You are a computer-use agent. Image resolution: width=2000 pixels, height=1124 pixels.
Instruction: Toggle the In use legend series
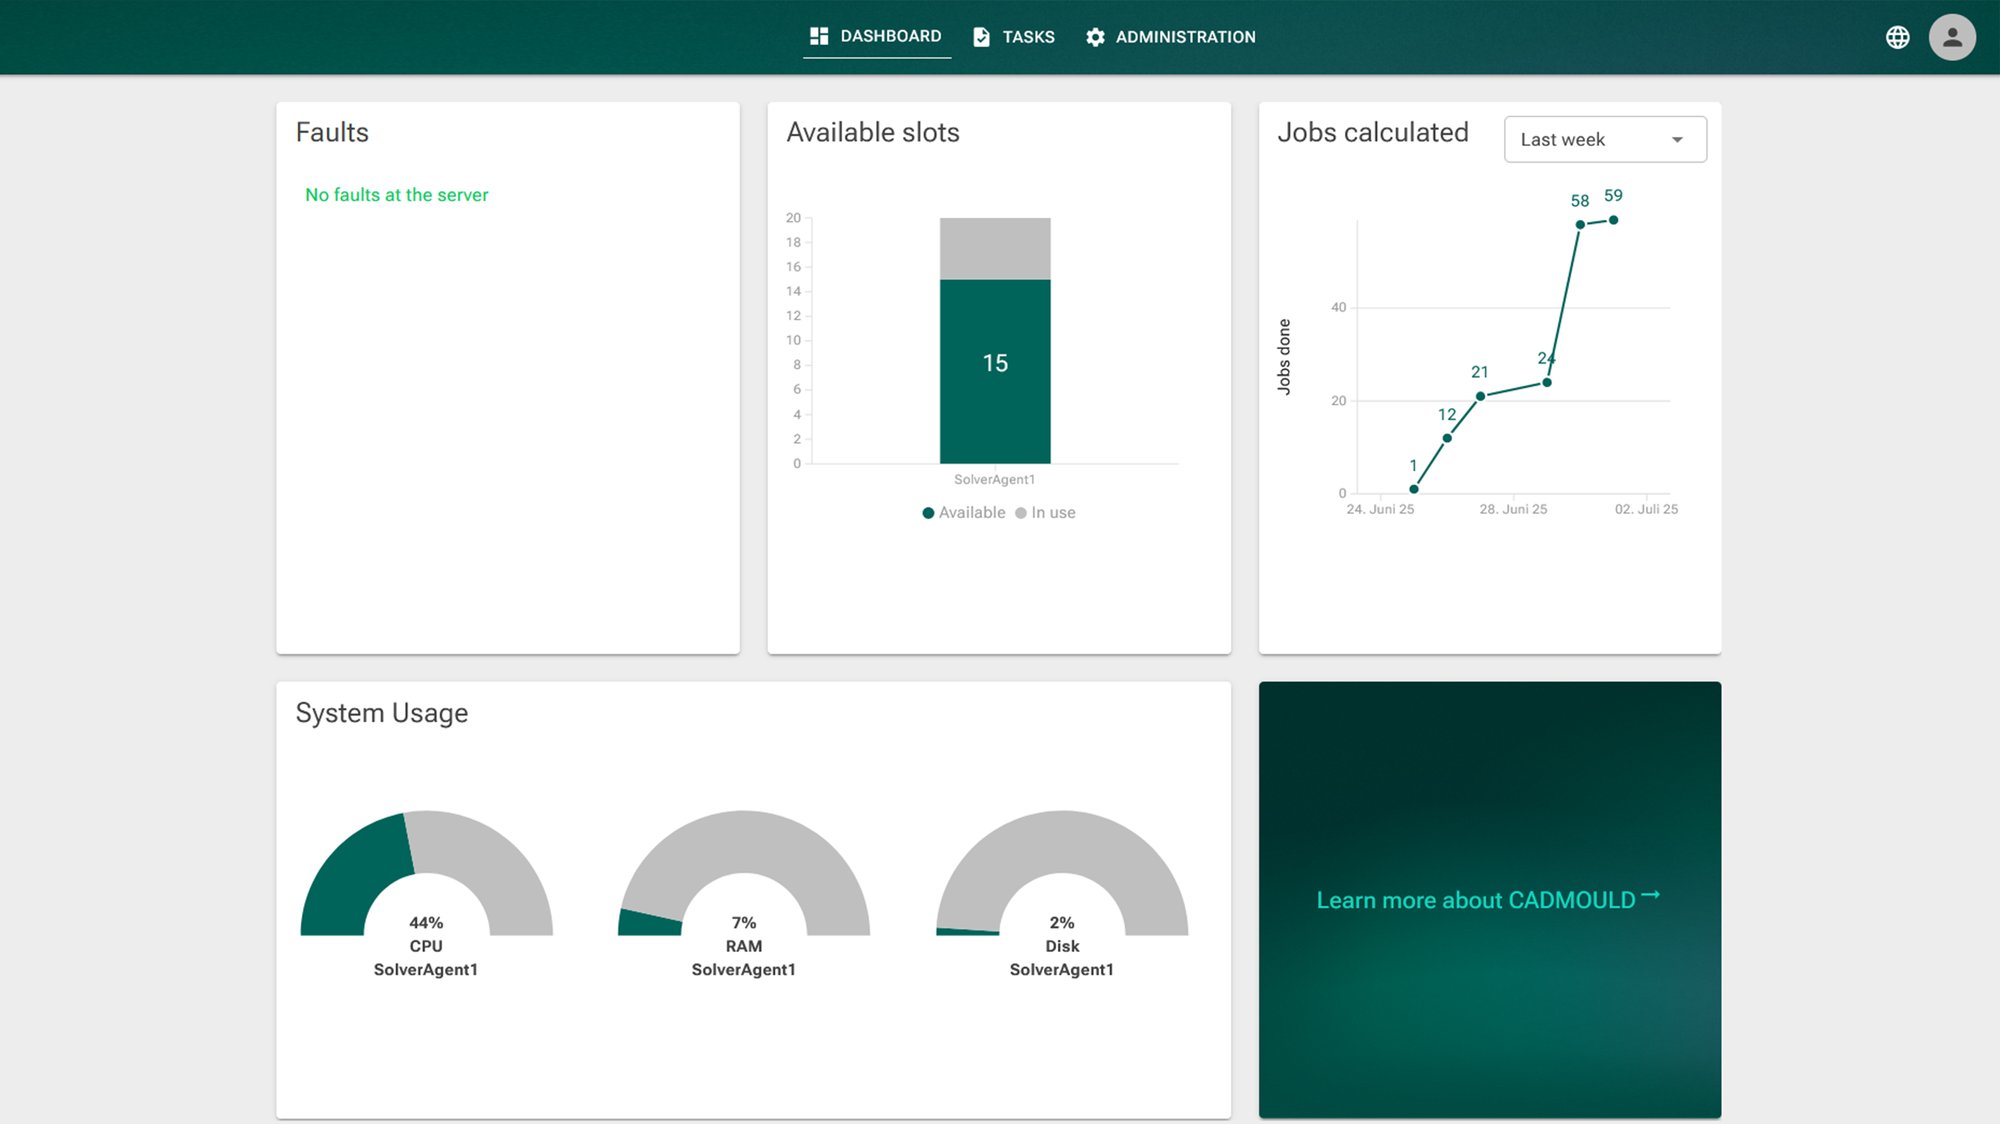[1045, 512]
